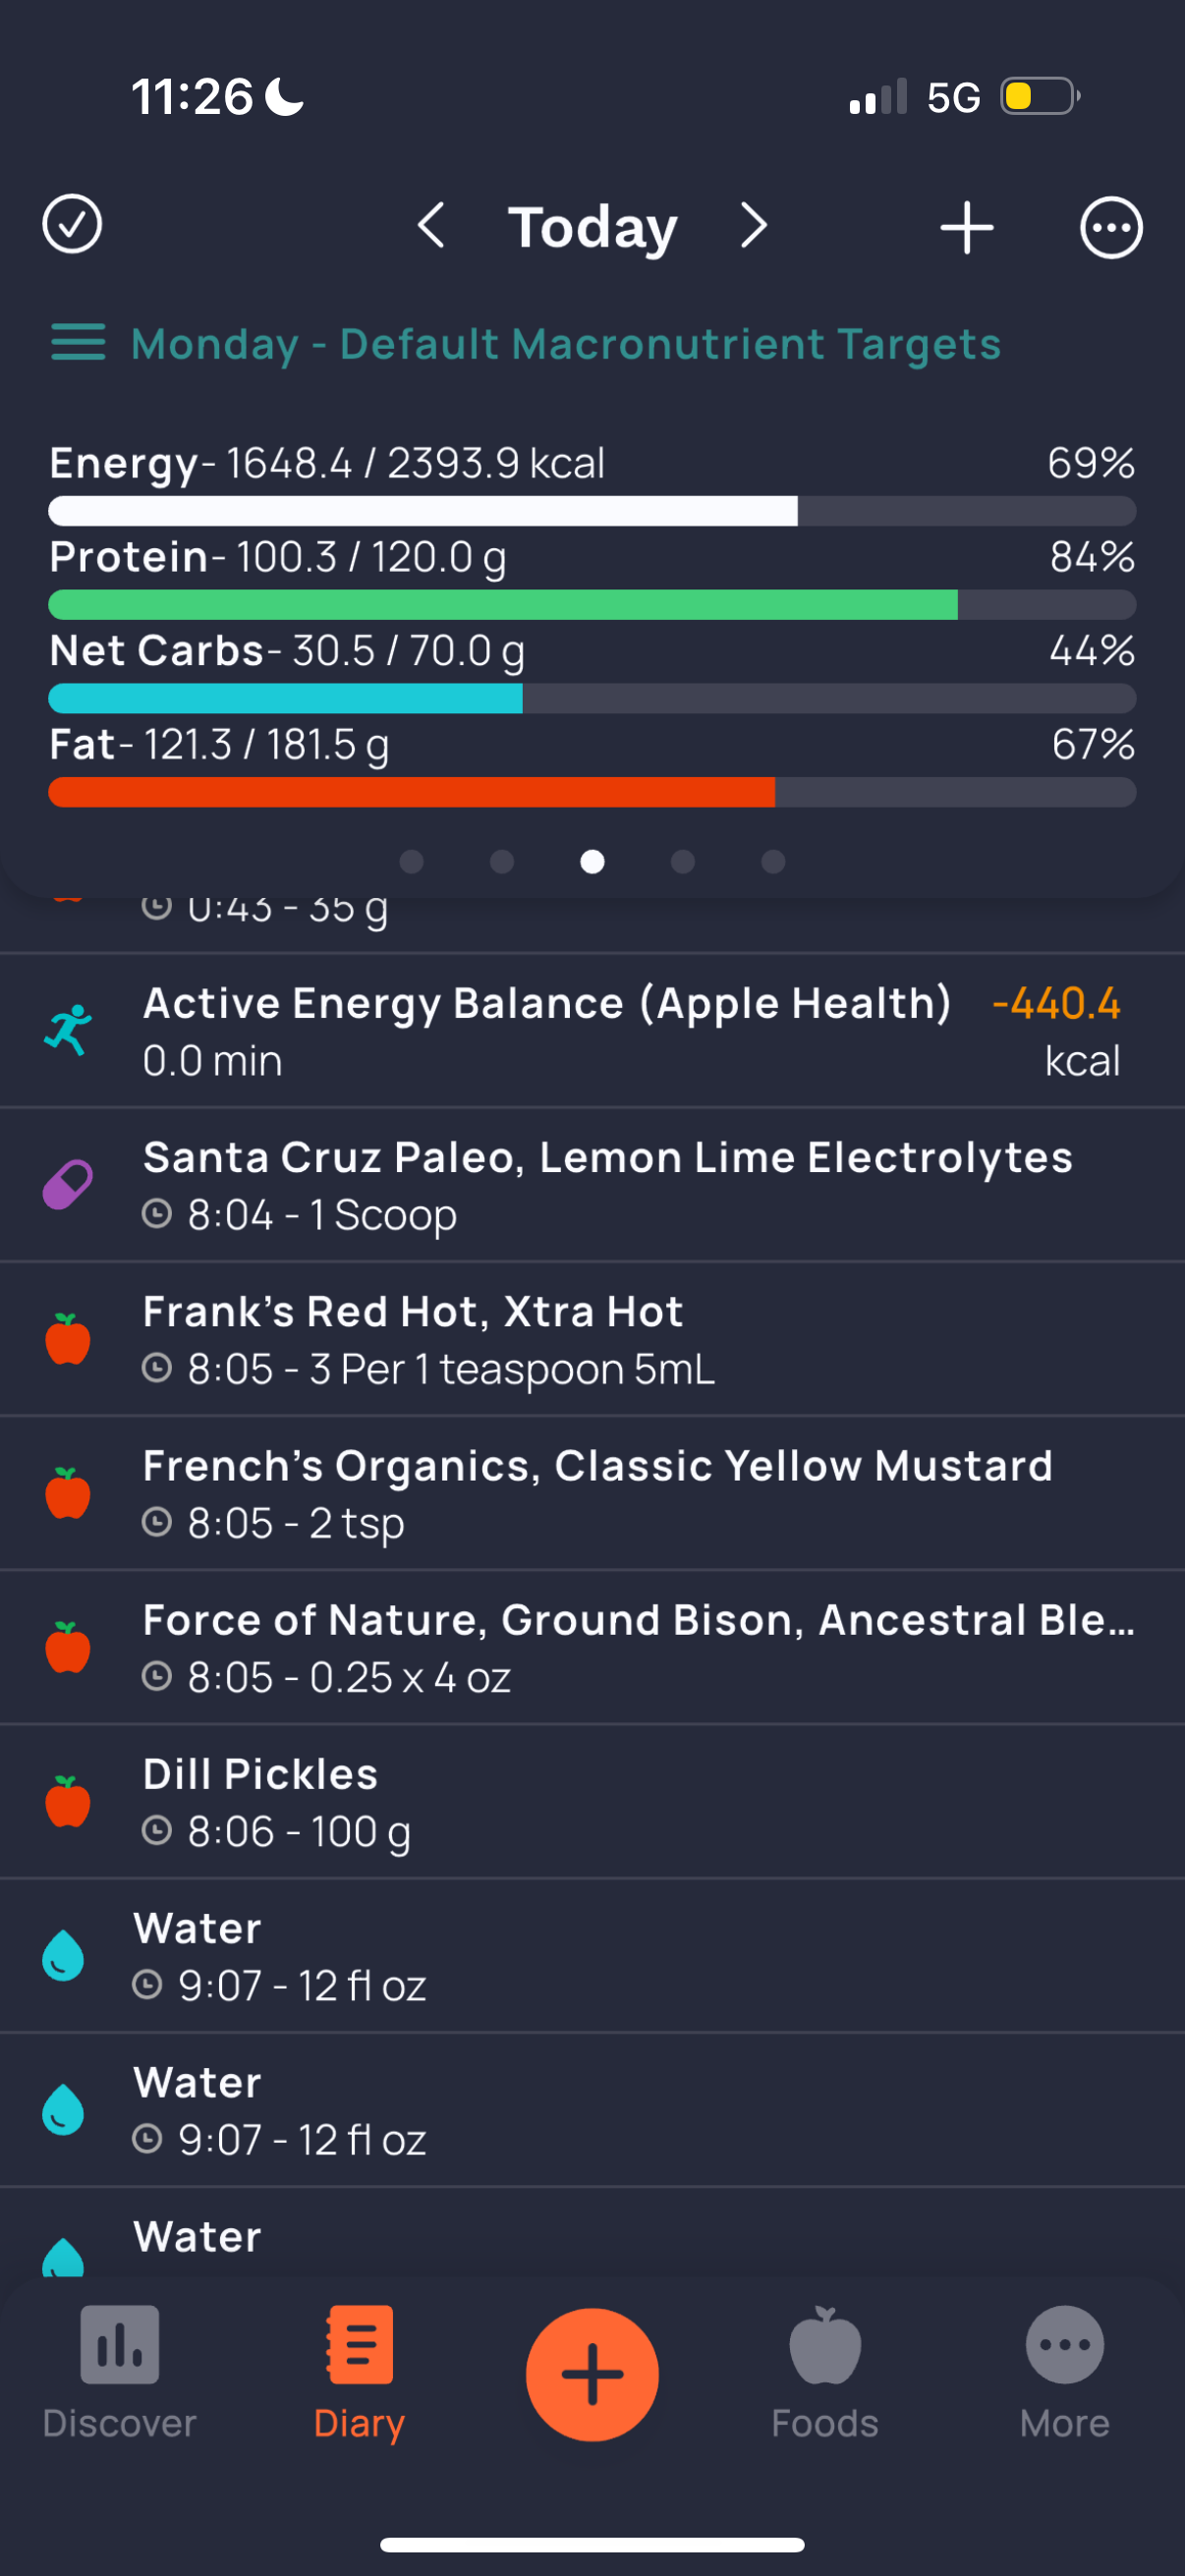The image size is (1185, 2576).
Task: Tap the mark-day-complete checkmark icon
Action: (72, 225)
